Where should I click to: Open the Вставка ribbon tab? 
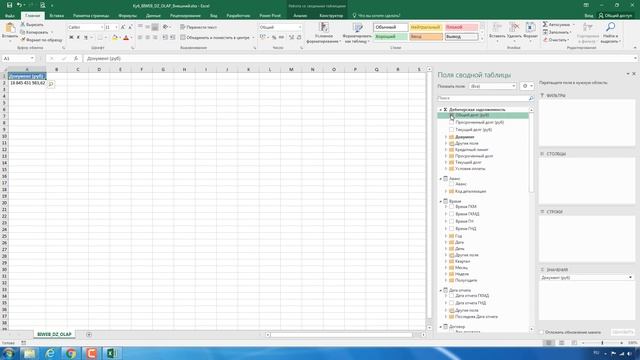(56, 16)
